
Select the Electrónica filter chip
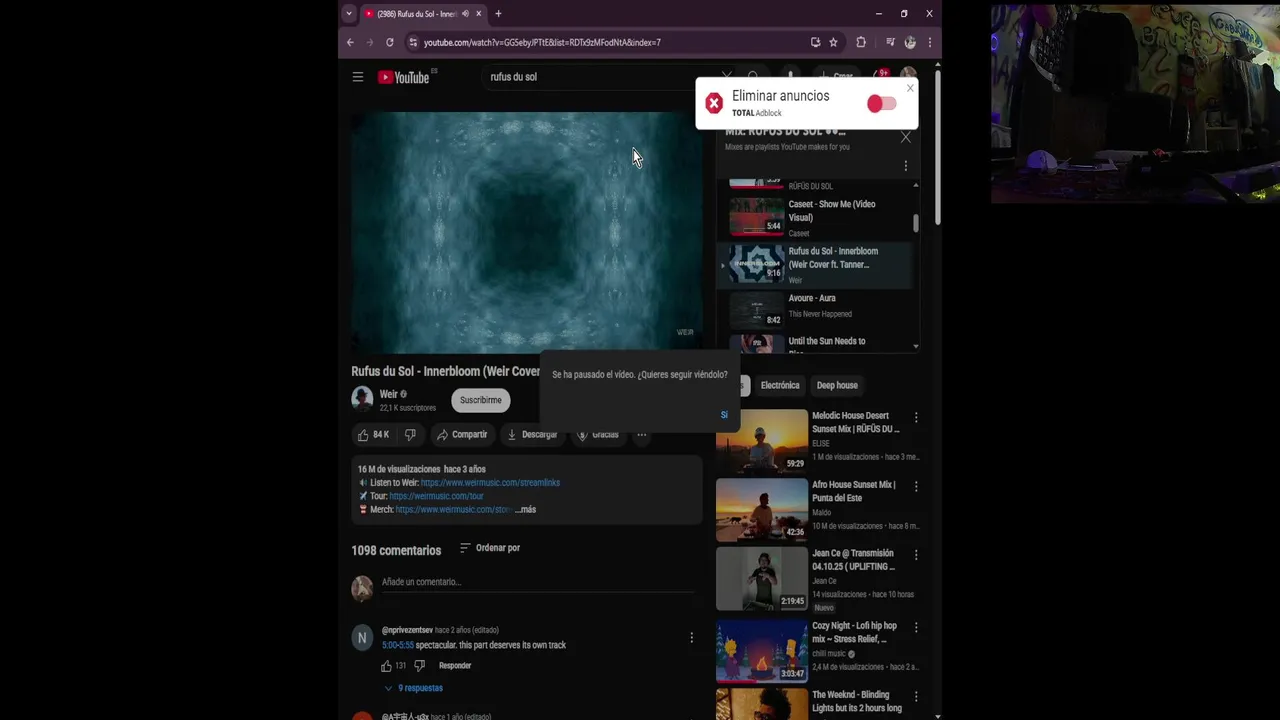[x=780, y=385]
